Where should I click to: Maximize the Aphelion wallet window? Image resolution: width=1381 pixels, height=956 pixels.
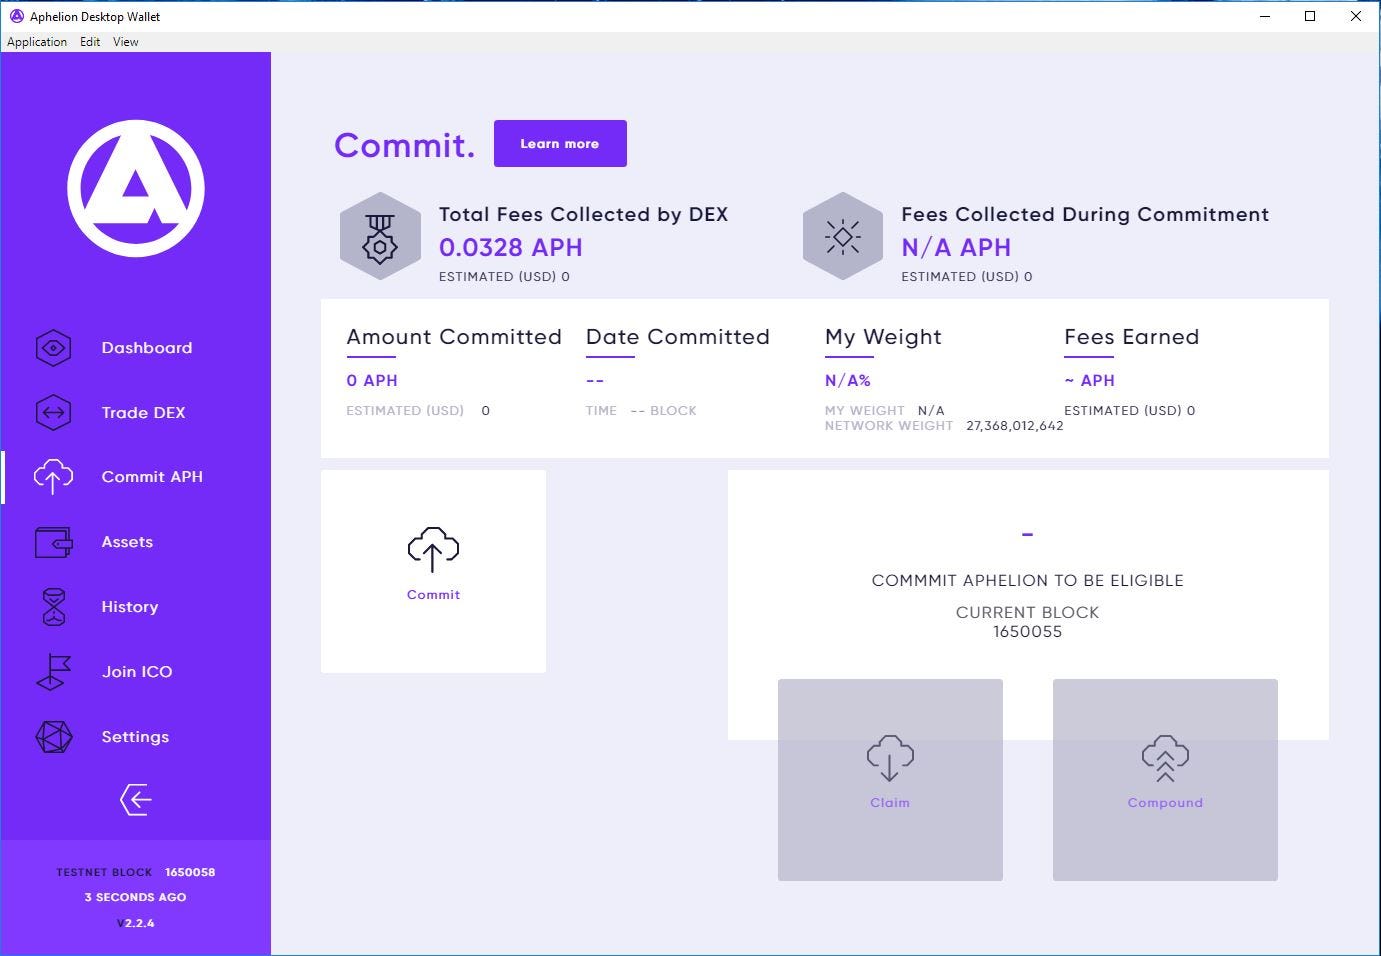click(x=1310, y=16)
